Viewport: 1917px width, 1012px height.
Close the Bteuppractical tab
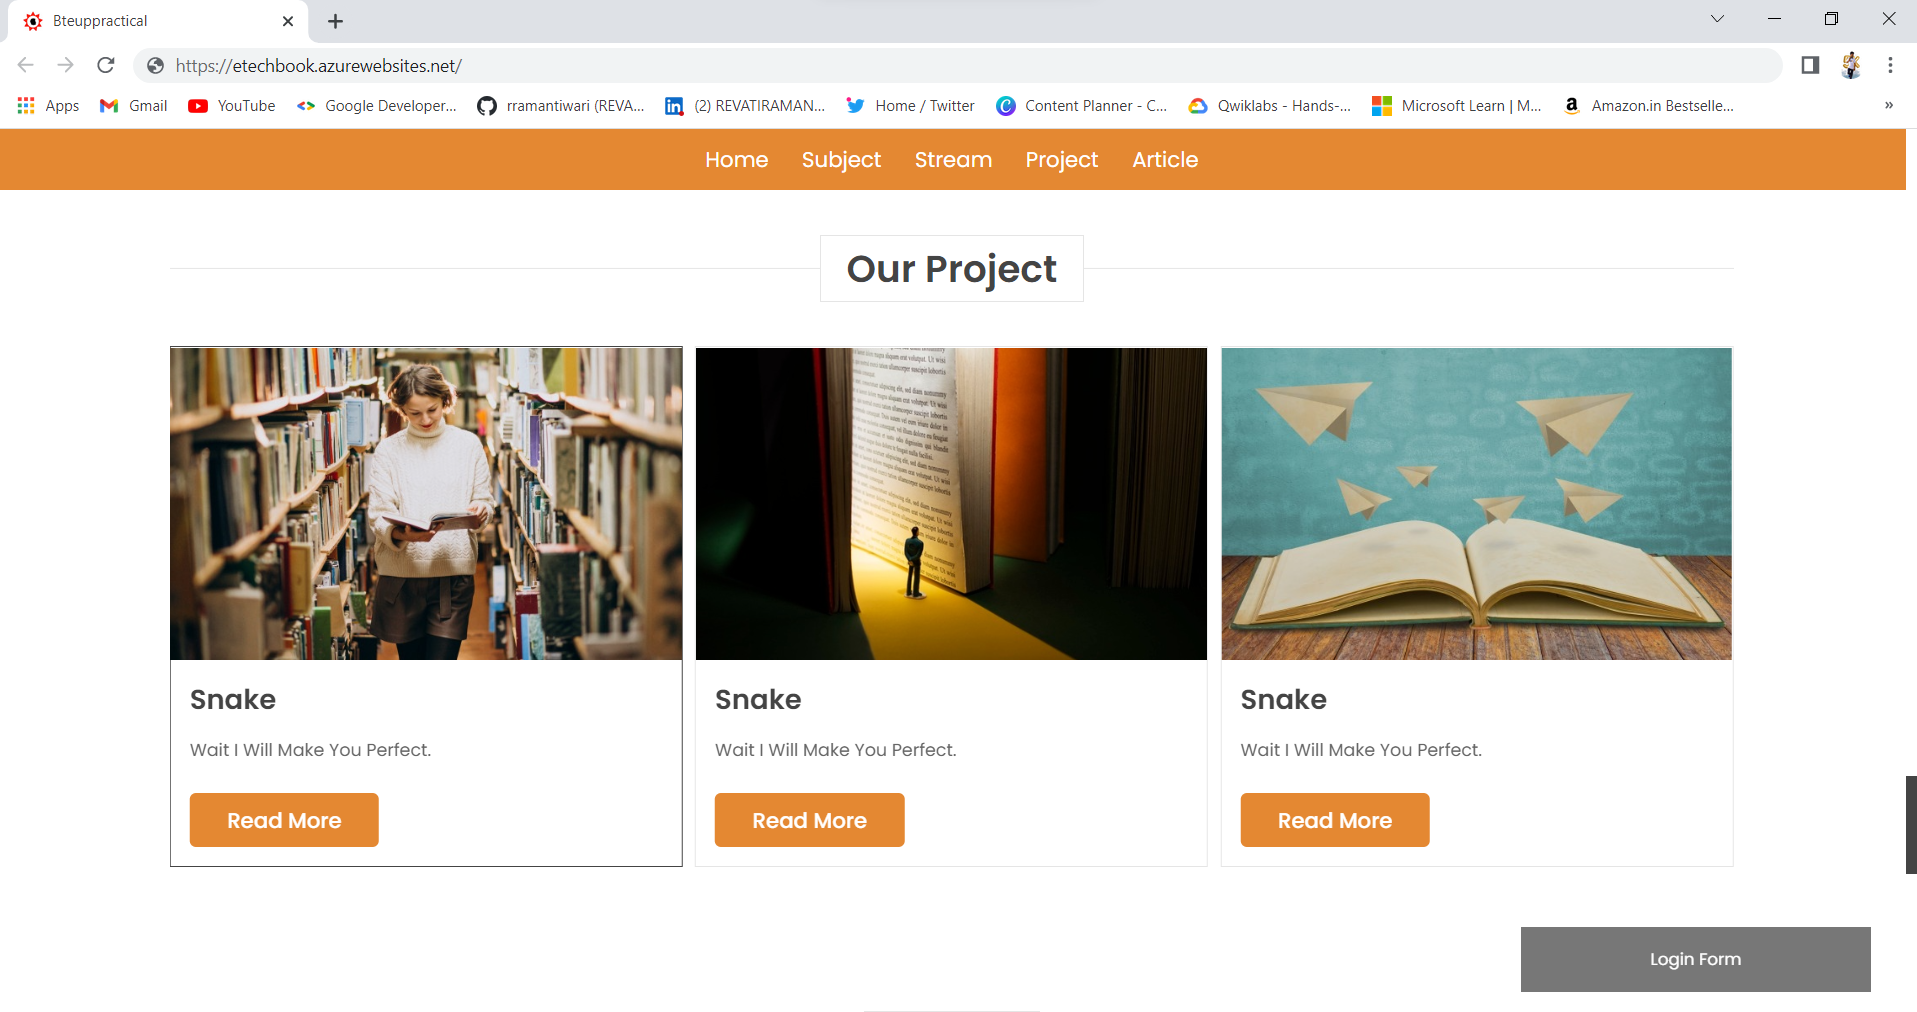pos(288,21)
